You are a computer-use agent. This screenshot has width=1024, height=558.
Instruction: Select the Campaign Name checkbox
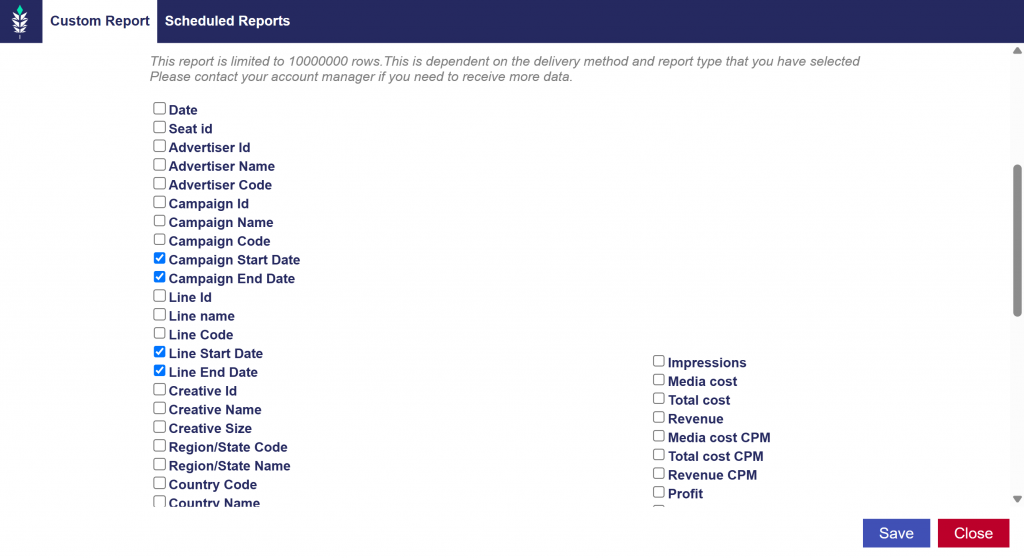click(159, 221)
